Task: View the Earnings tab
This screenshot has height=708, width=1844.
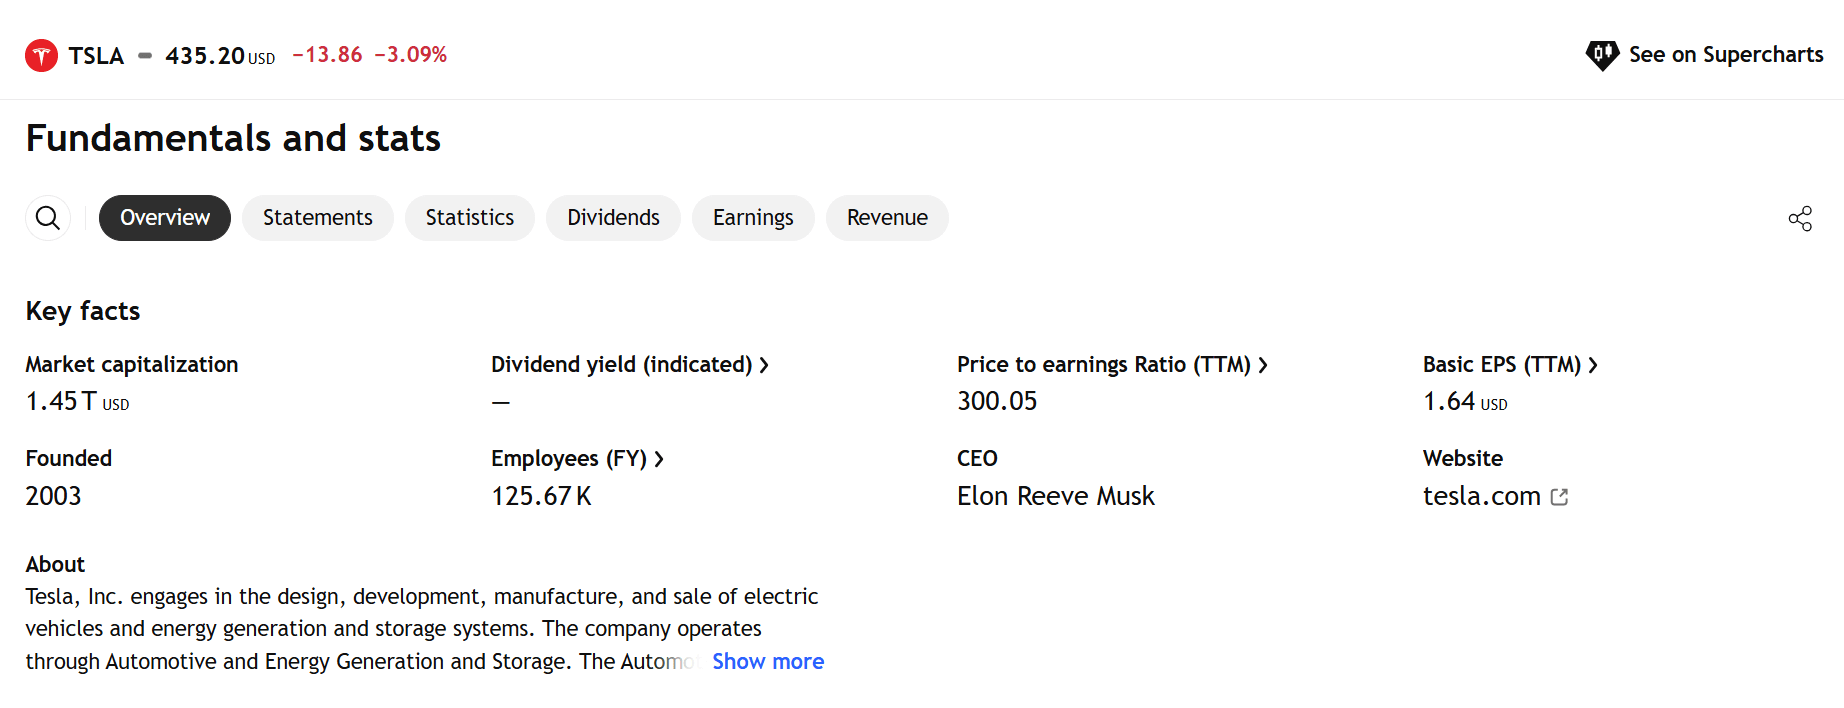Action: pos(753,218)
